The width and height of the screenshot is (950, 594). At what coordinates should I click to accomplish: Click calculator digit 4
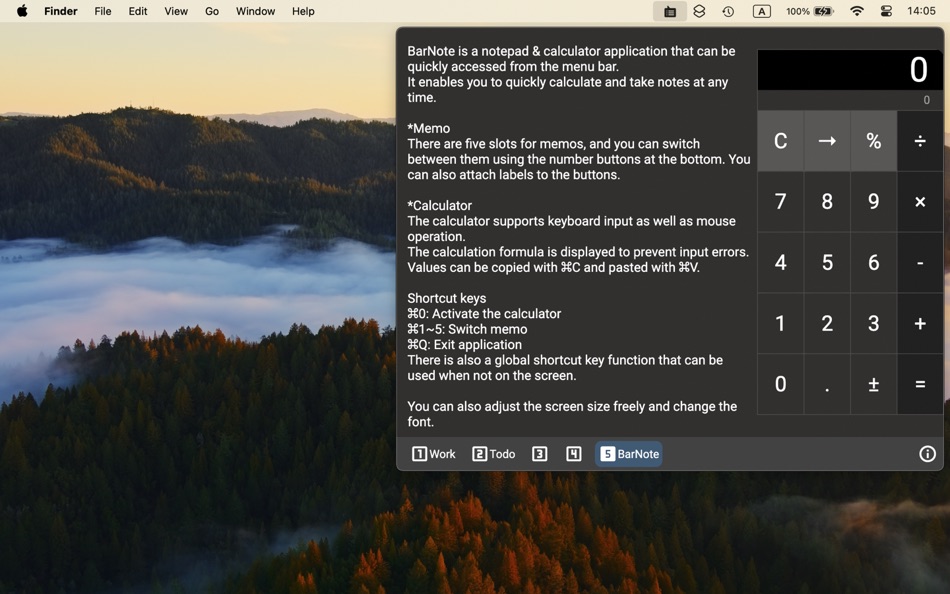pyautogui.click(x=780, y=262)
